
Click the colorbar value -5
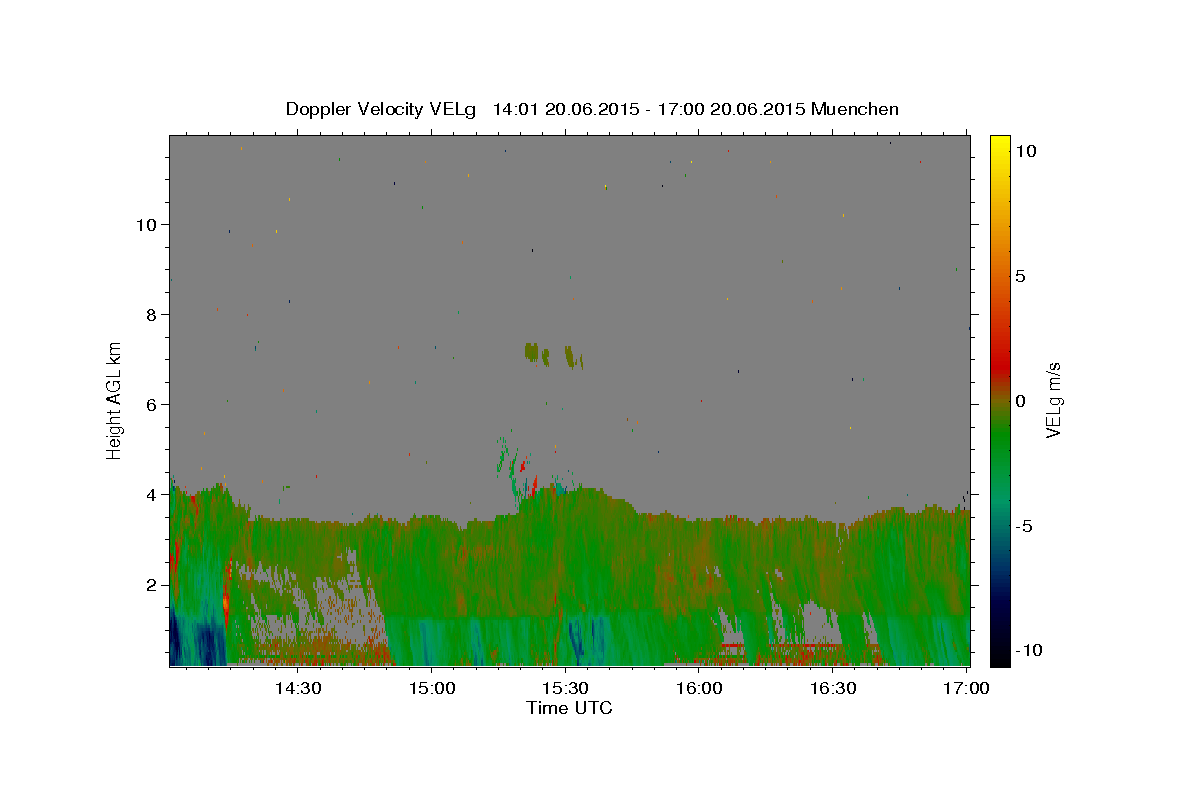tap(1023, 526)
